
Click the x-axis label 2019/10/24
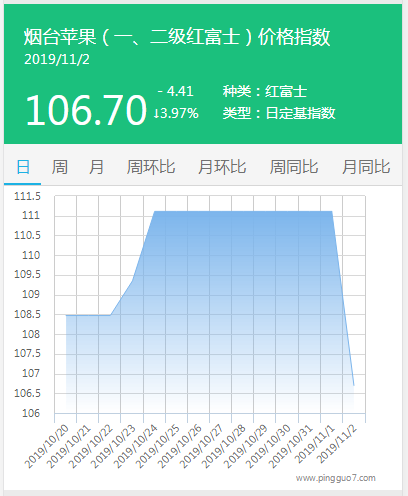pos(136,446)
